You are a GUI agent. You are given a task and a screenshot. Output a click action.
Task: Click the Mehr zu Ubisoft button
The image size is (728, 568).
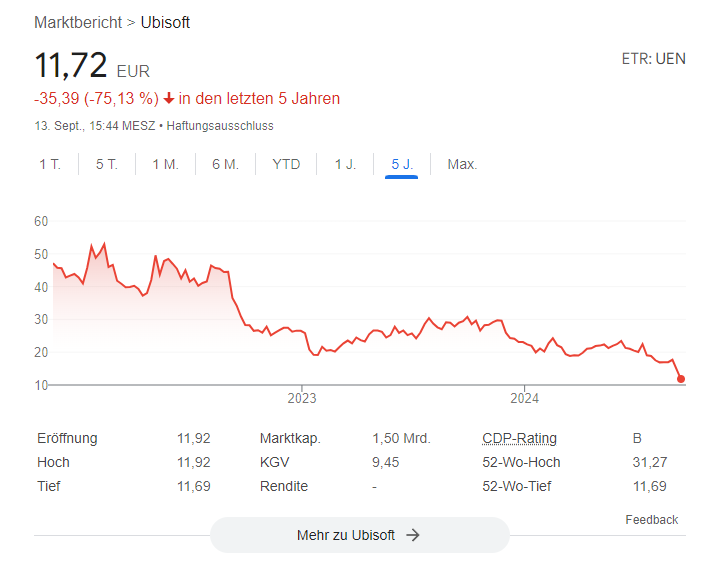coord(360,535)
